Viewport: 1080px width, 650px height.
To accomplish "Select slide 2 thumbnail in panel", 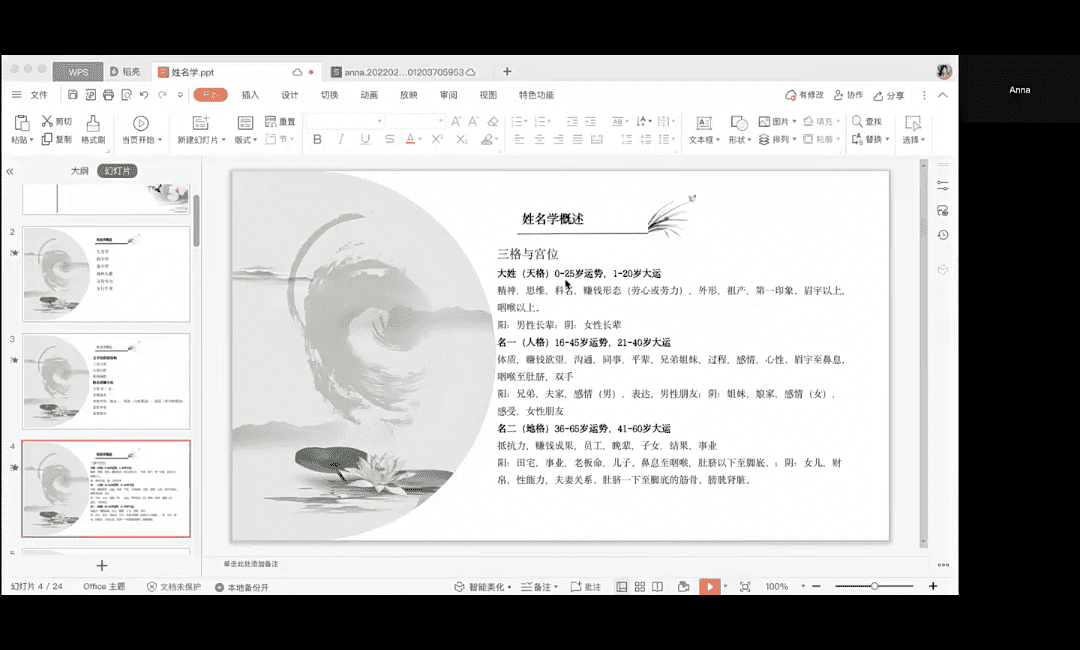I will [x=106, y=273].
